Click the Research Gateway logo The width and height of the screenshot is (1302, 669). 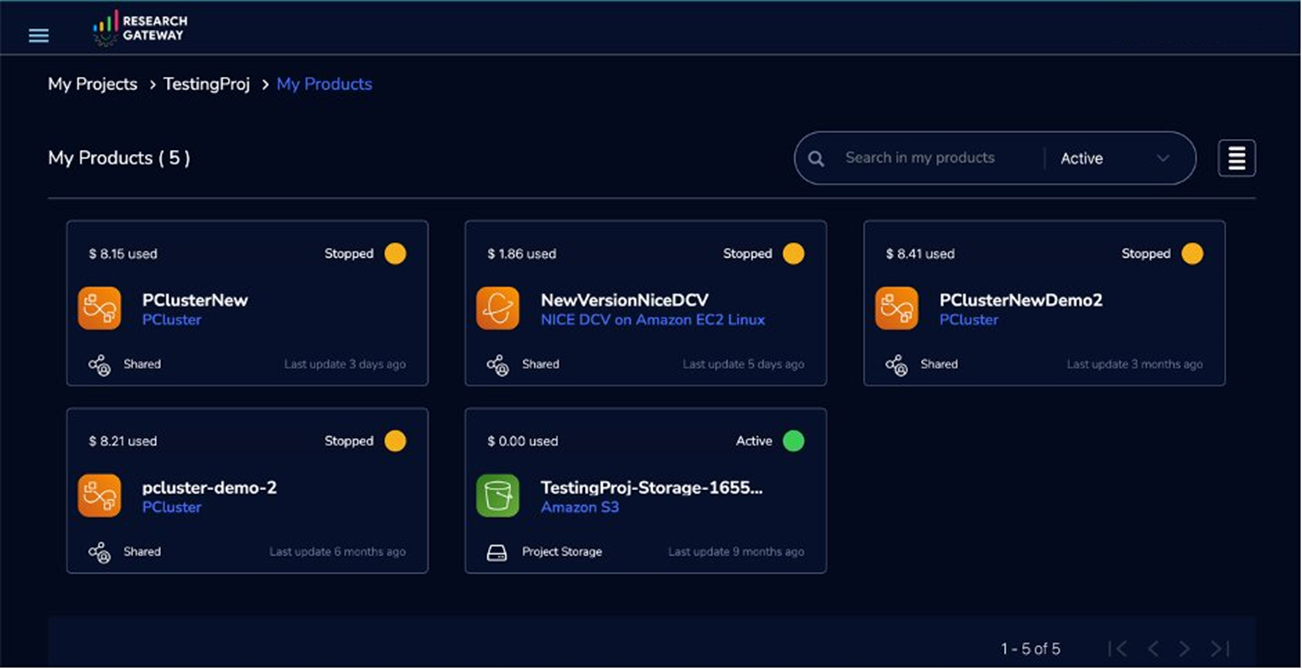[139, 28]
